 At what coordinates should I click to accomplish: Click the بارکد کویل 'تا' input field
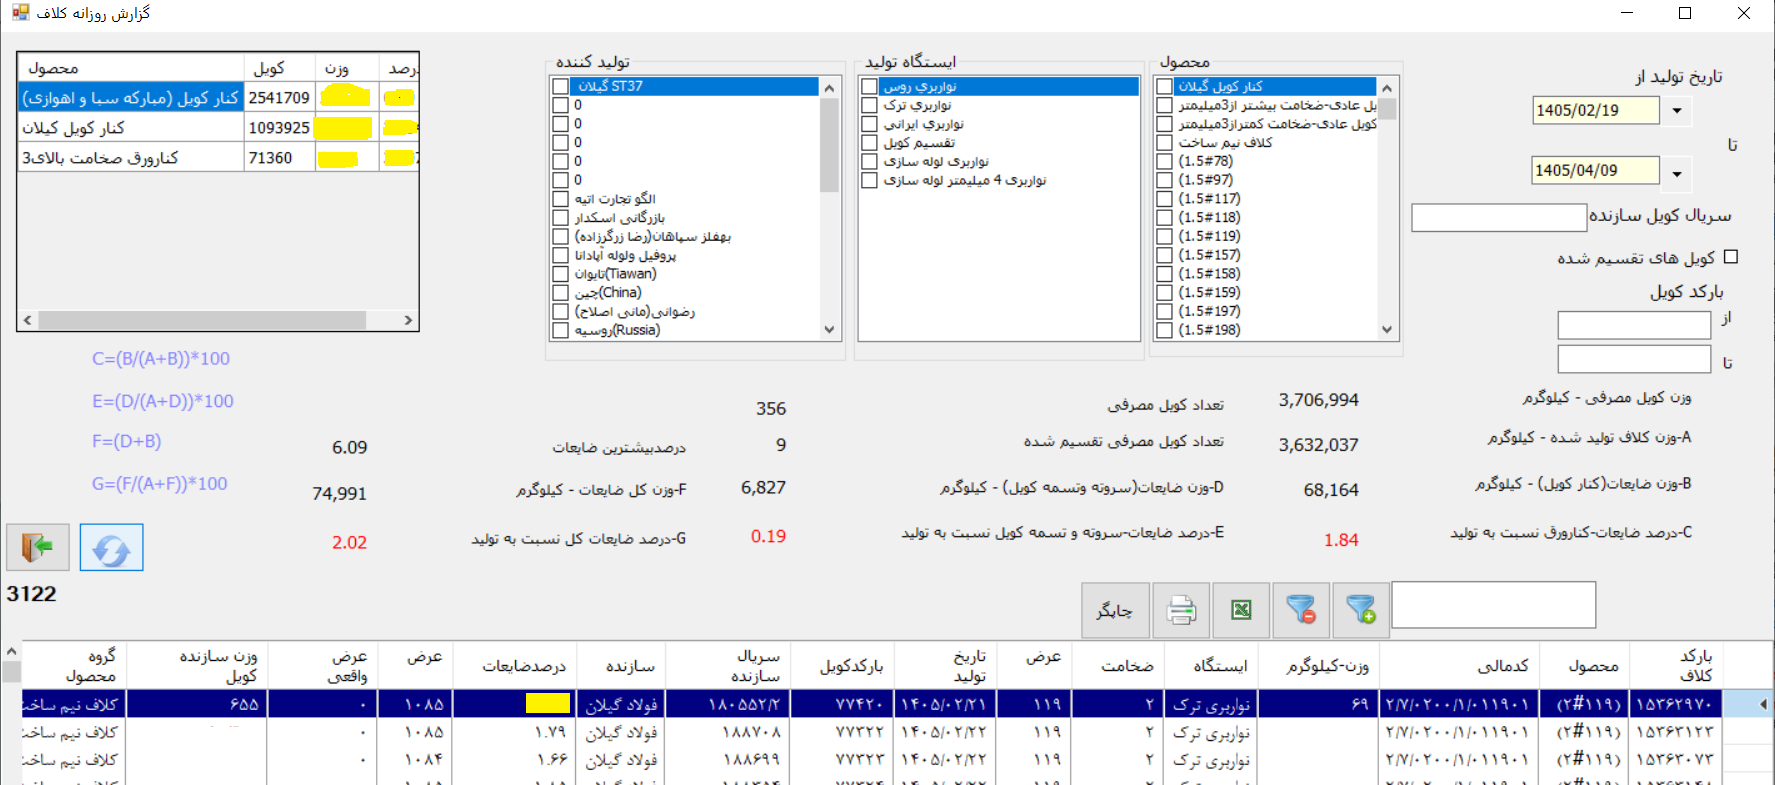pyautogui.click(x=1634, y=359)
